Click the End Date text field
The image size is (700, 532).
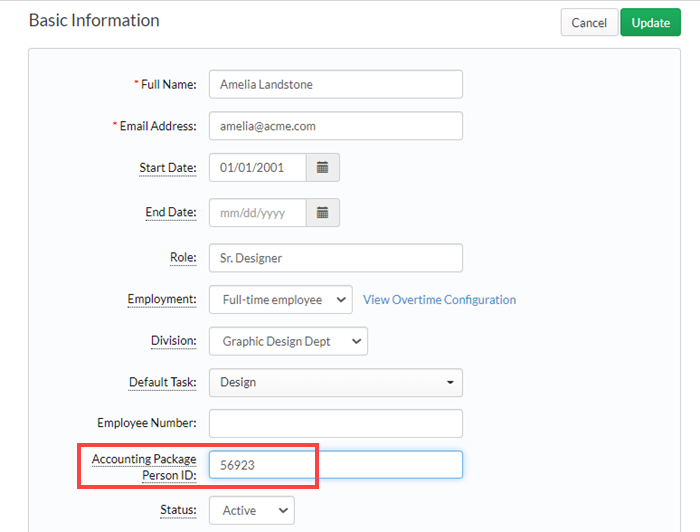tap(258, 212)
